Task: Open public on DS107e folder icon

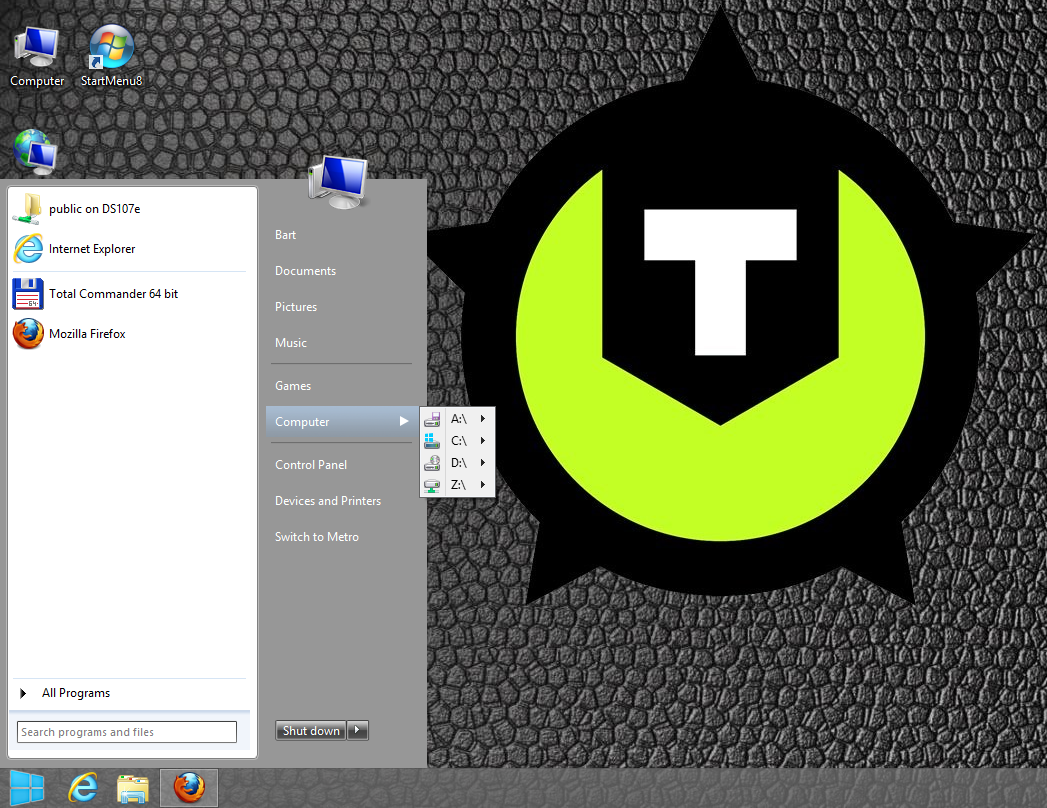Action: coord(27,208)
